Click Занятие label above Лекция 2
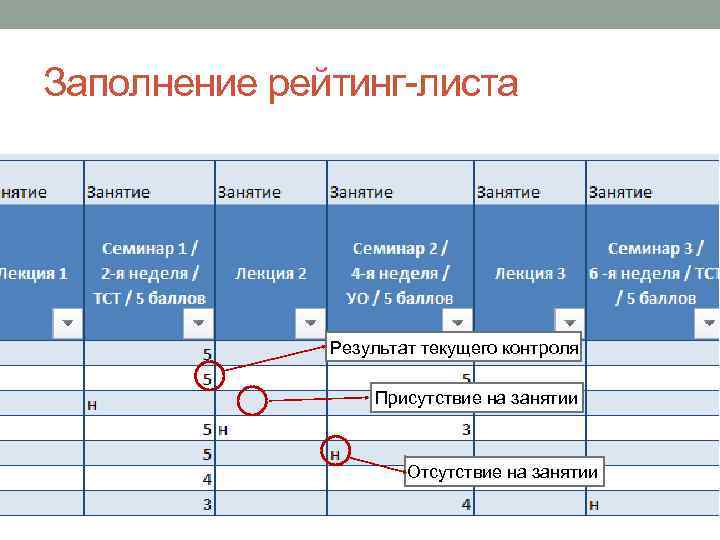This screenshot has height=540, width=720. [249, 192]
